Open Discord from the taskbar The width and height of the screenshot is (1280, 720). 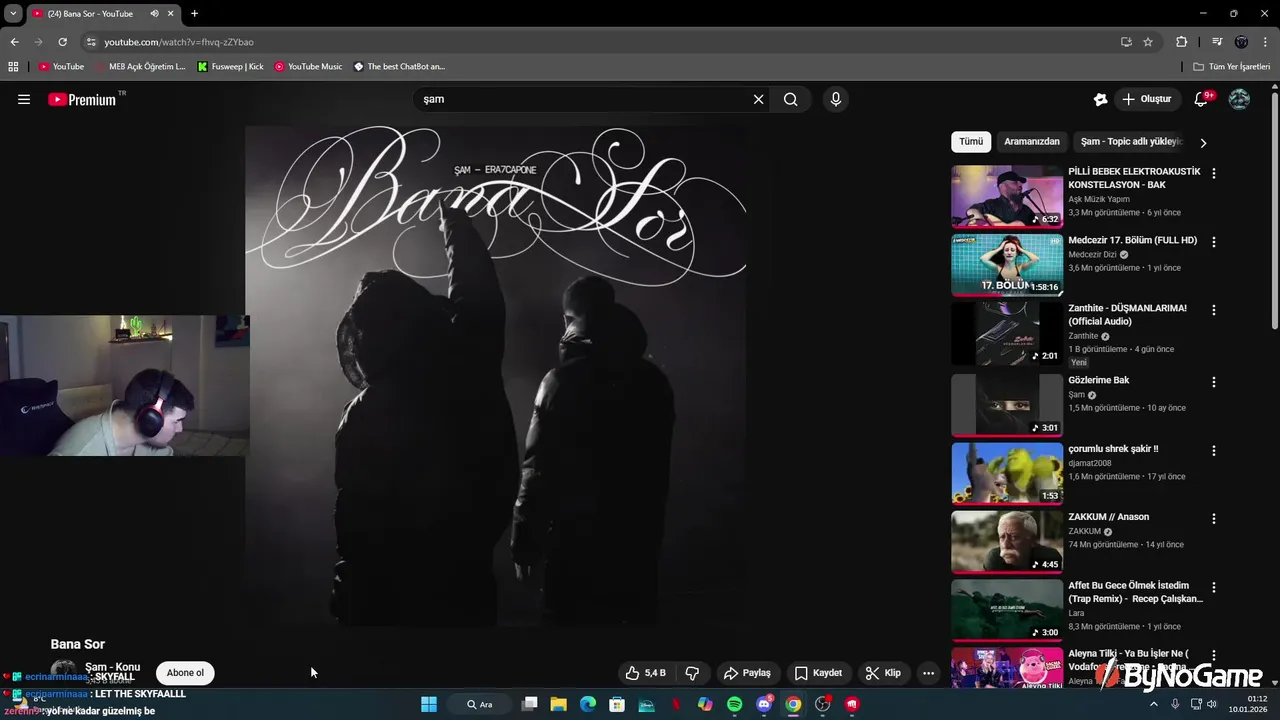coord(765,704)
